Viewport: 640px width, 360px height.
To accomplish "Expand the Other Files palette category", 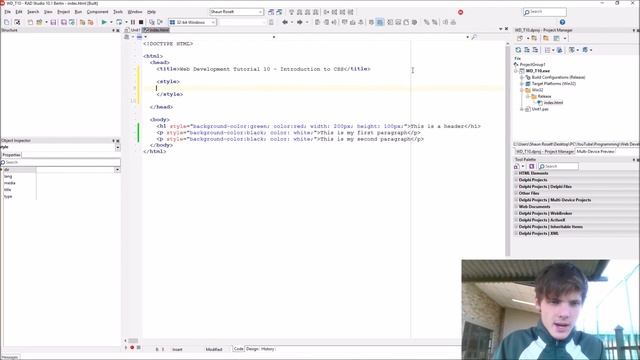I will pos(516,193).
